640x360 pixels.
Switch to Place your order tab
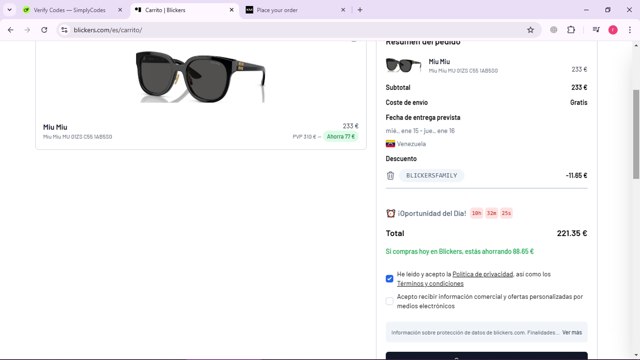[x=277, y=10]
